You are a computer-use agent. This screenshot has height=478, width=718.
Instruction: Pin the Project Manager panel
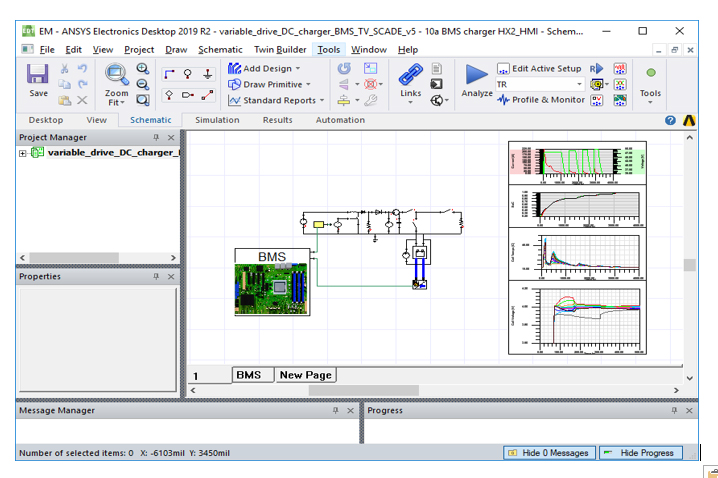coord(156,137)
